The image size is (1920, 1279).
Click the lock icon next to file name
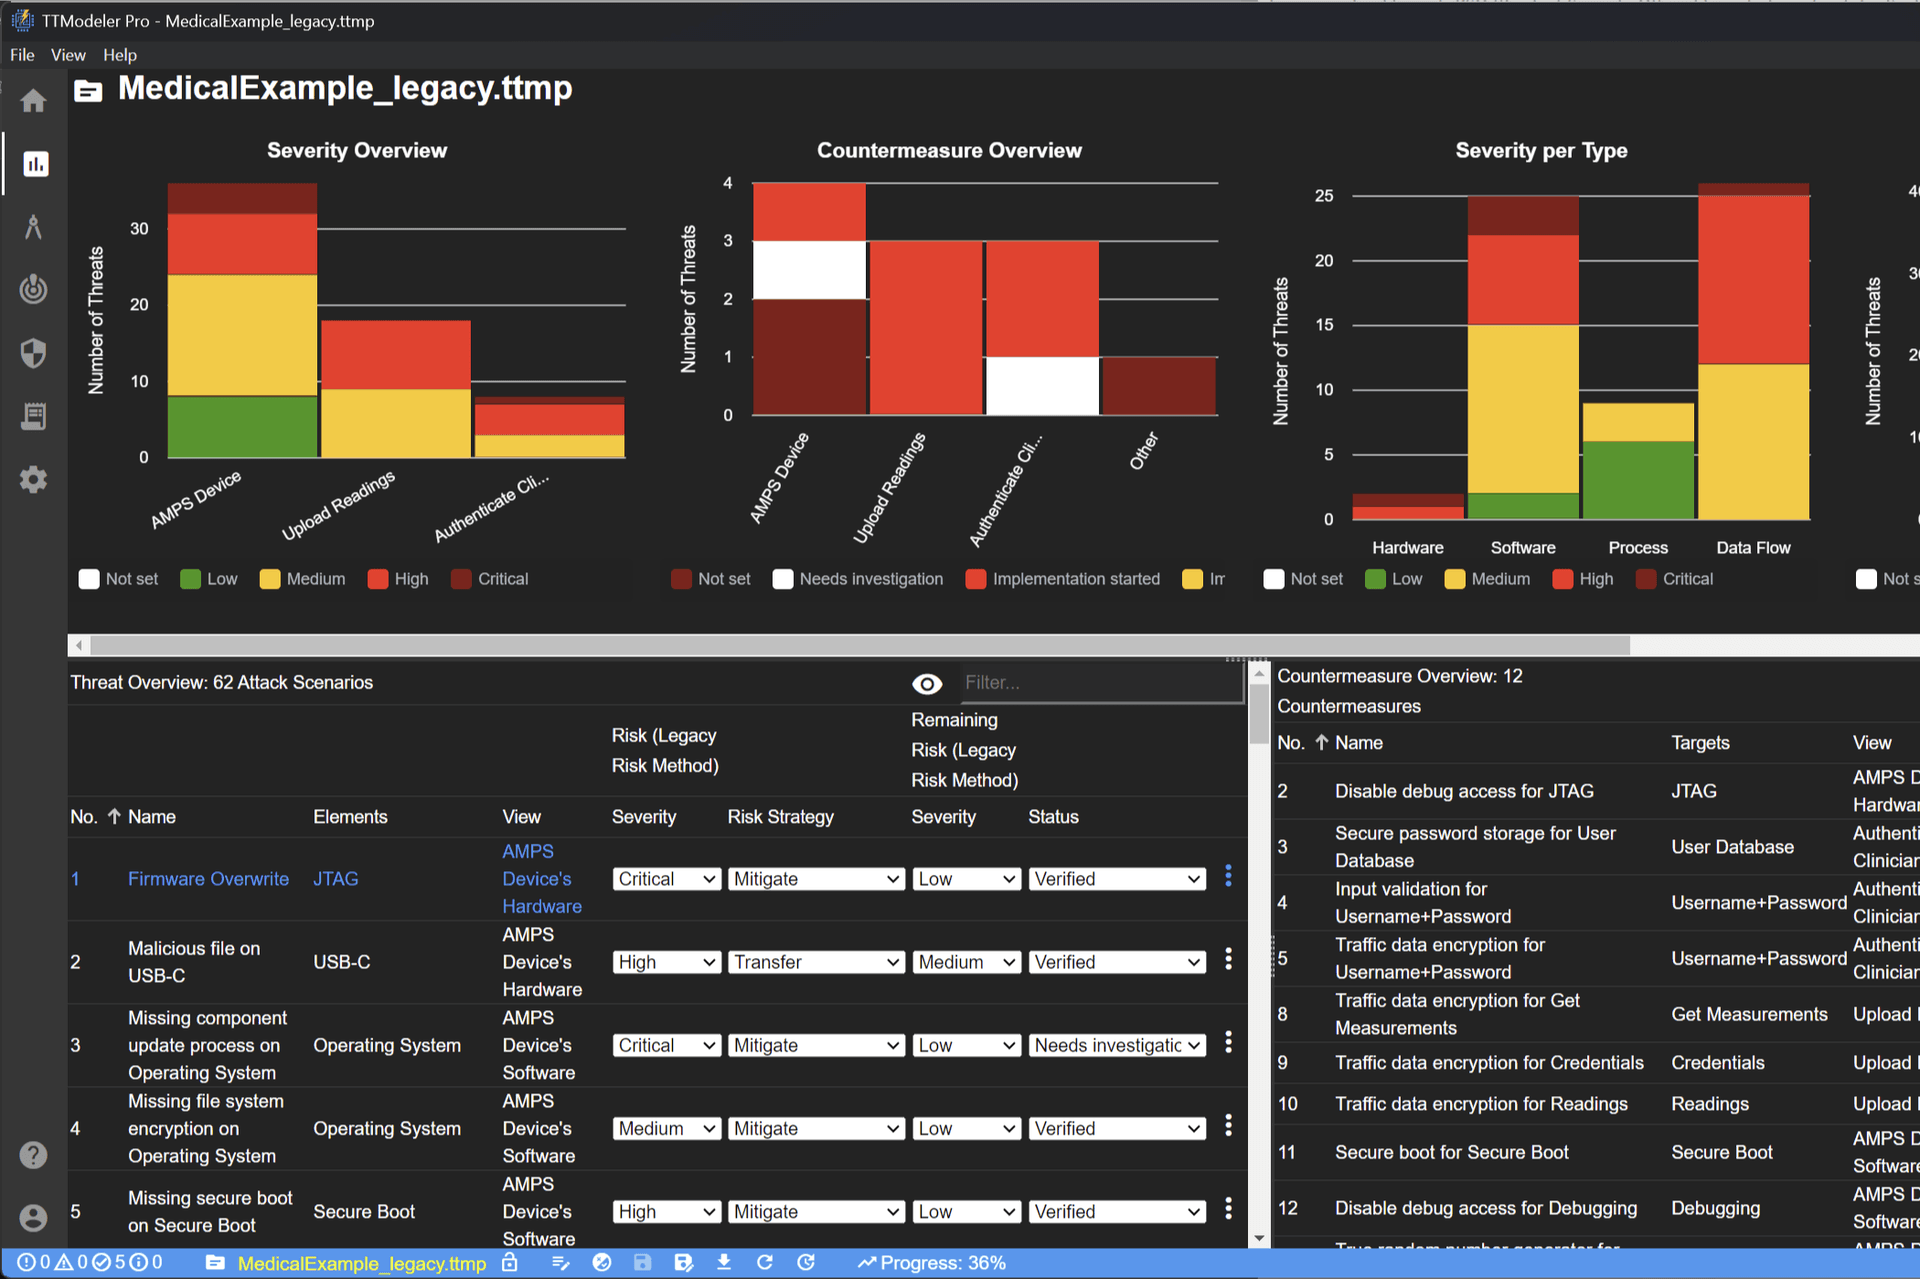(510, 1262)
